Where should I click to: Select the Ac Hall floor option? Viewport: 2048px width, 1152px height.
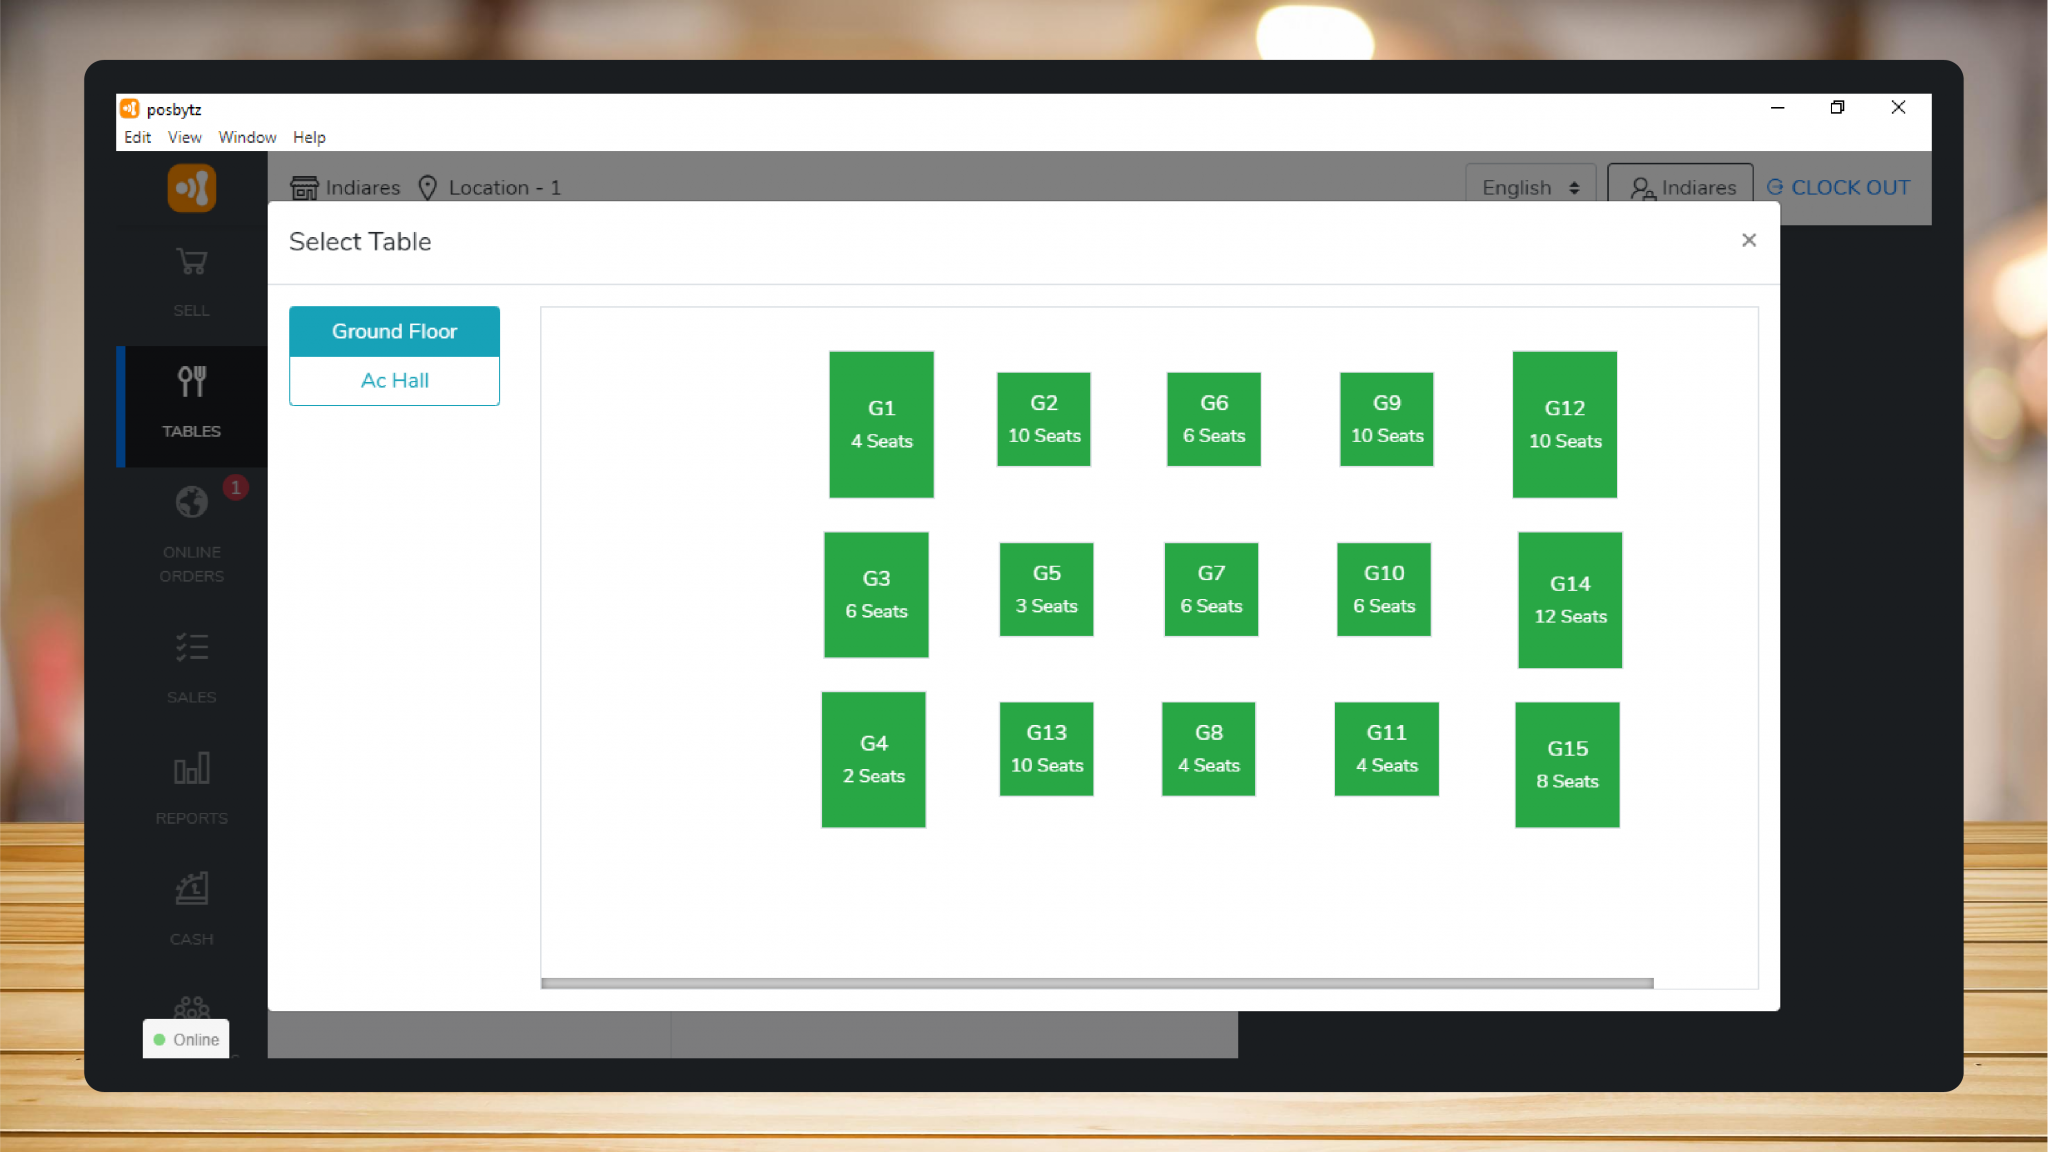394,380
